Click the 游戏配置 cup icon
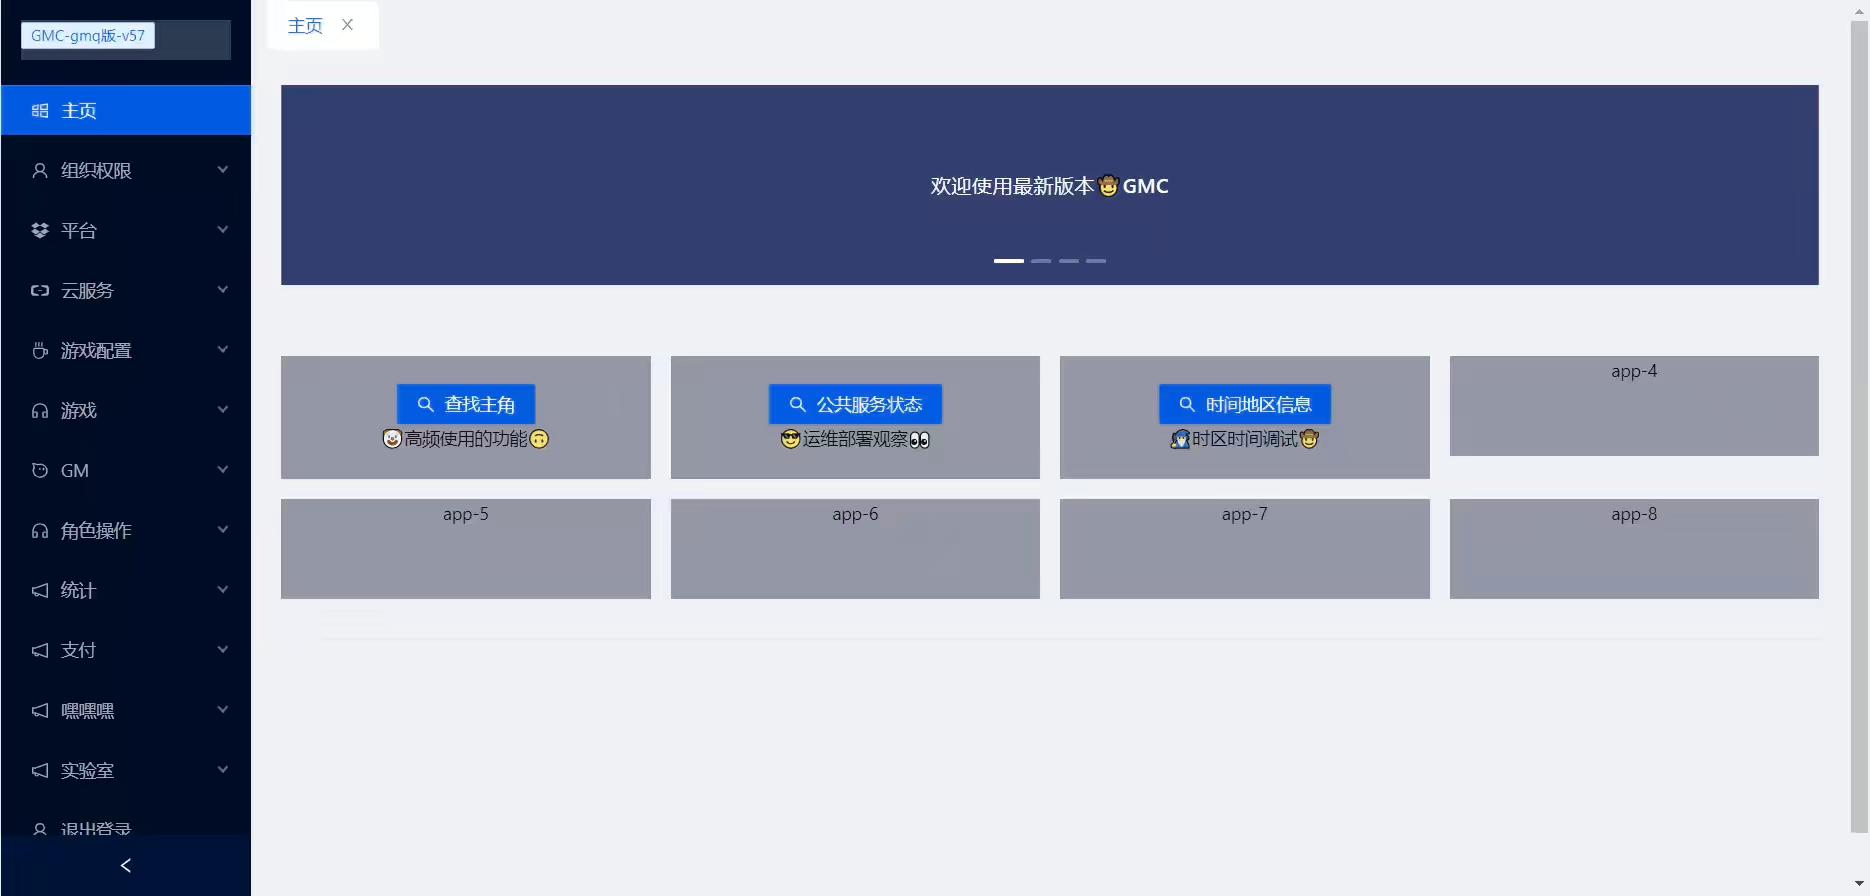The height and width of the screenshot is (896, 1870). pos(40,351)
